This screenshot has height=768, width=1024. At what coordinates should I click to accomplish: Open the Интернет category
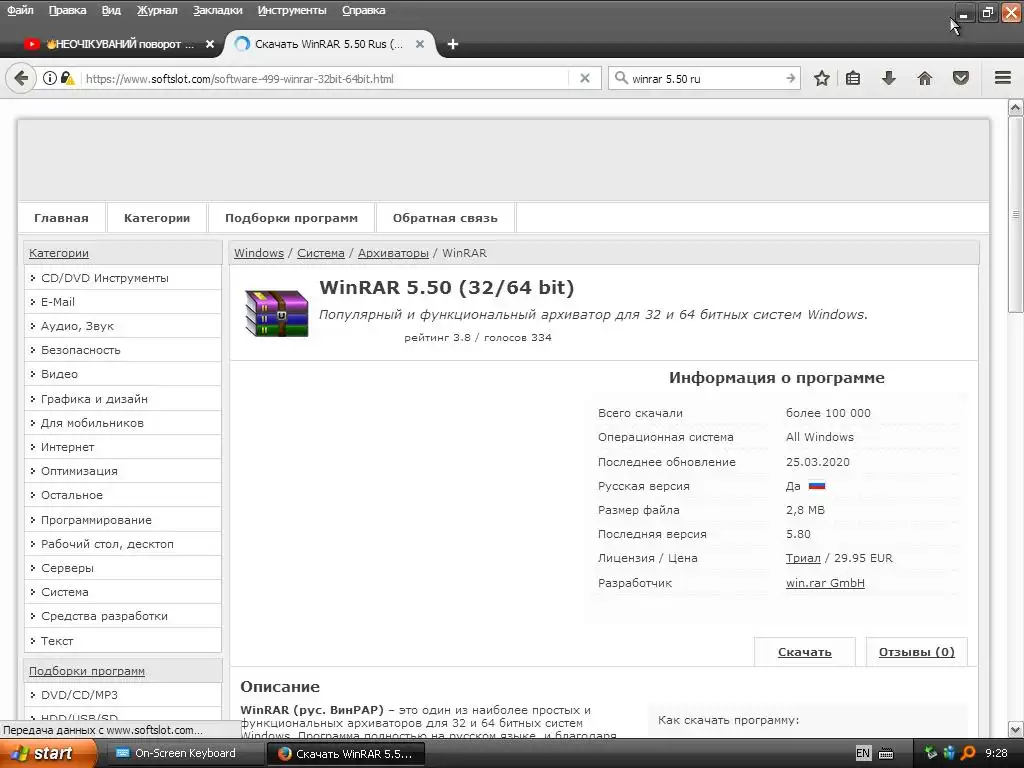pos(67,447)
